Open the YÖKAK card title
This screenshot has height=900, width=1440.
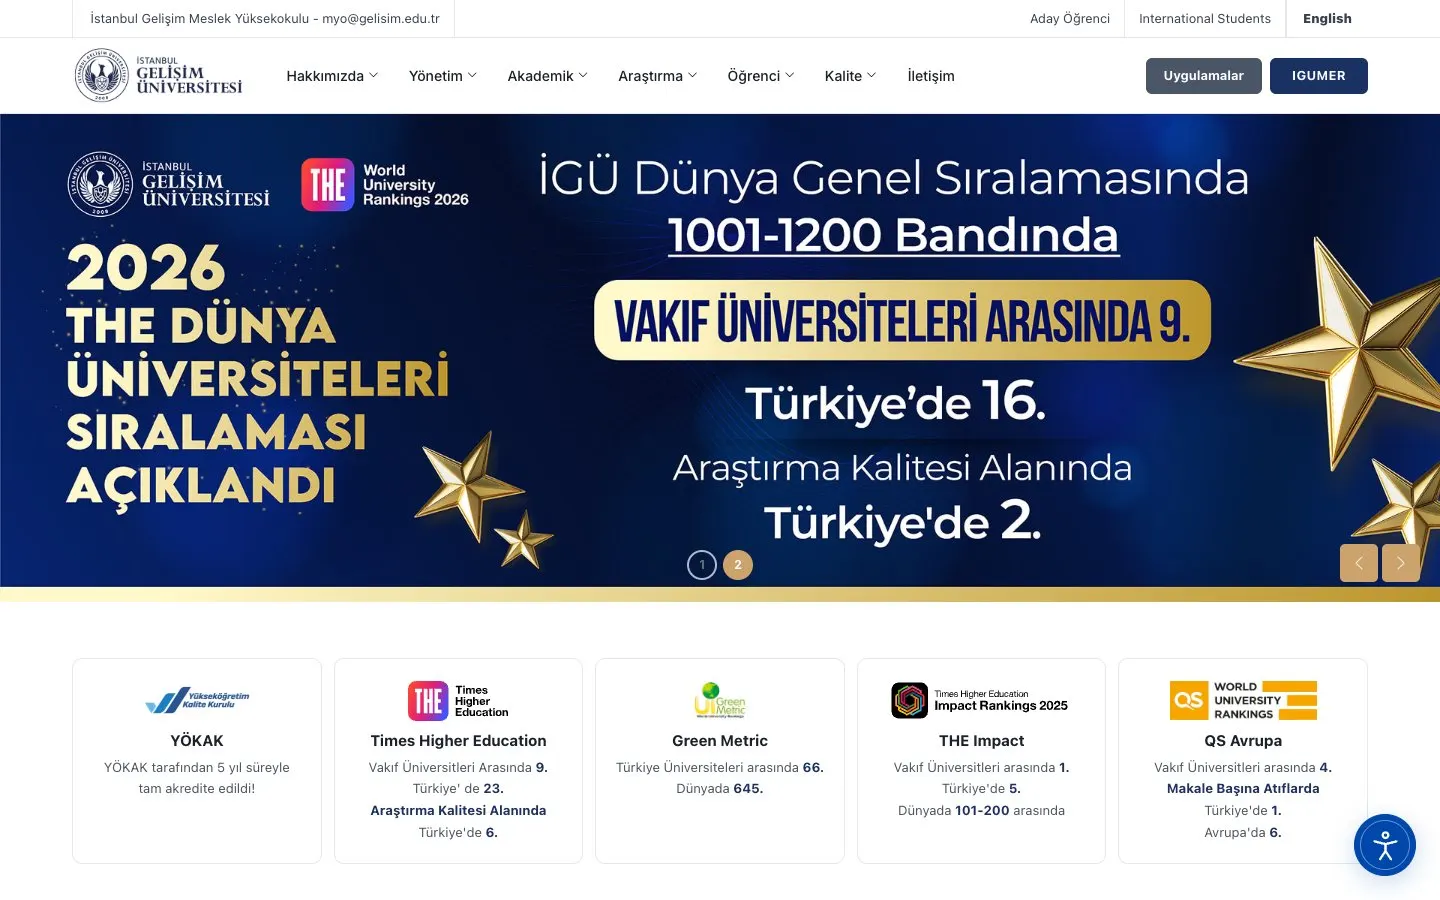pyautogui.click(x=197, y=741)
